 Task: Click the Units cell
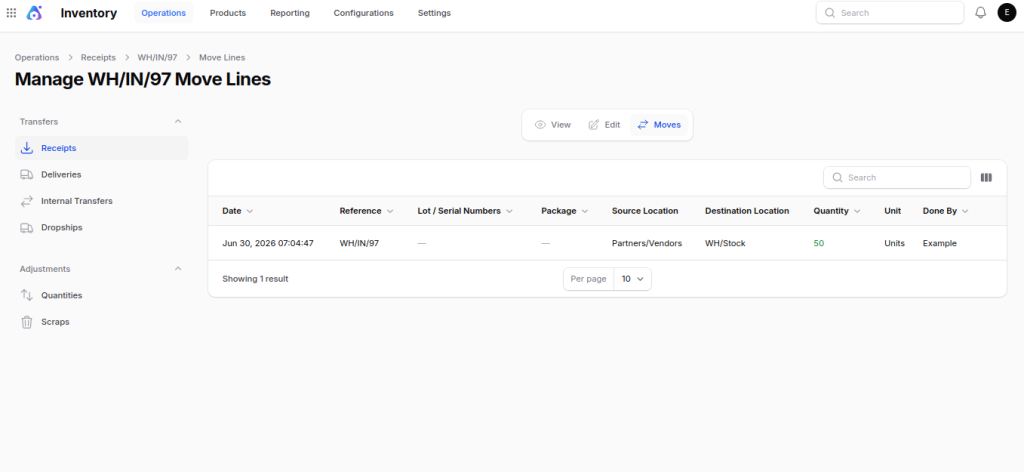click(895, 243)
